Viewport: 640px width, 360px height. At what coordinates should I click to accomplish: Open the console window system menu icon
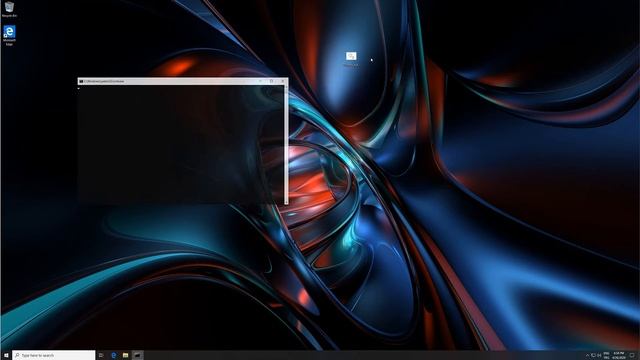point(81,81)
